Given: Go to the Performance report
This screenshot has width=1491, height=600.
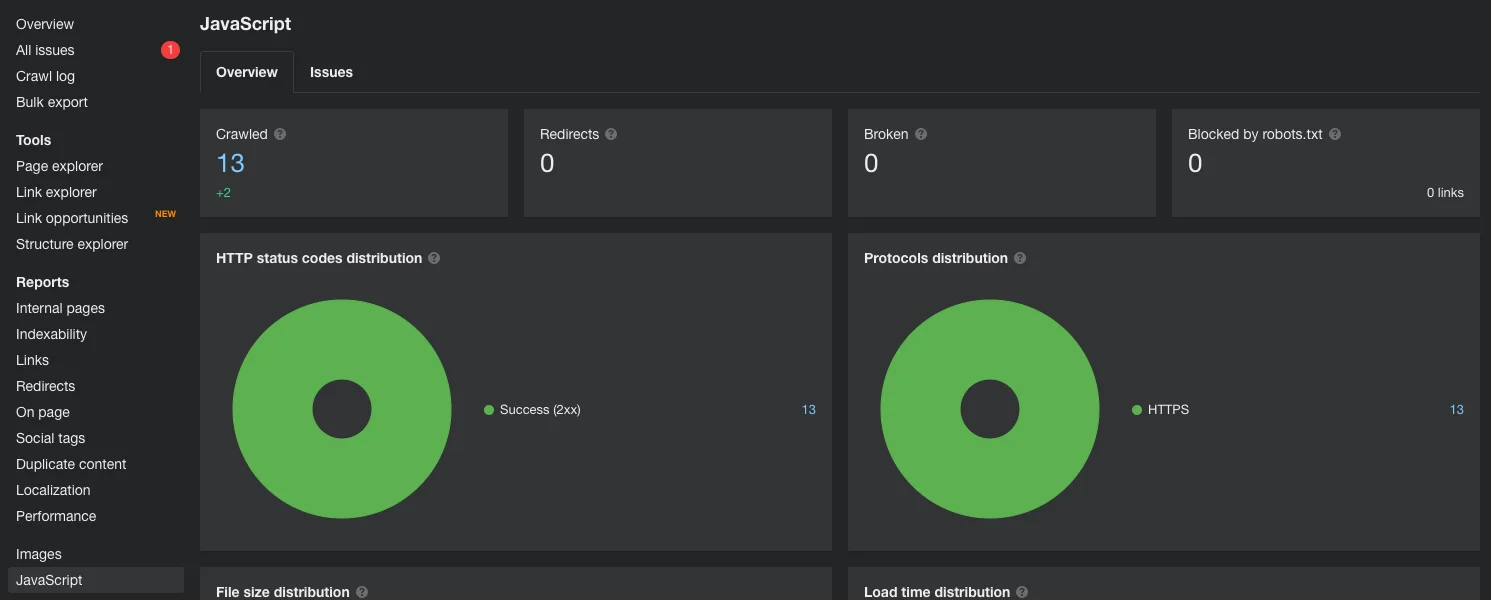Looking at the screenshot, I should click(56, 516).
